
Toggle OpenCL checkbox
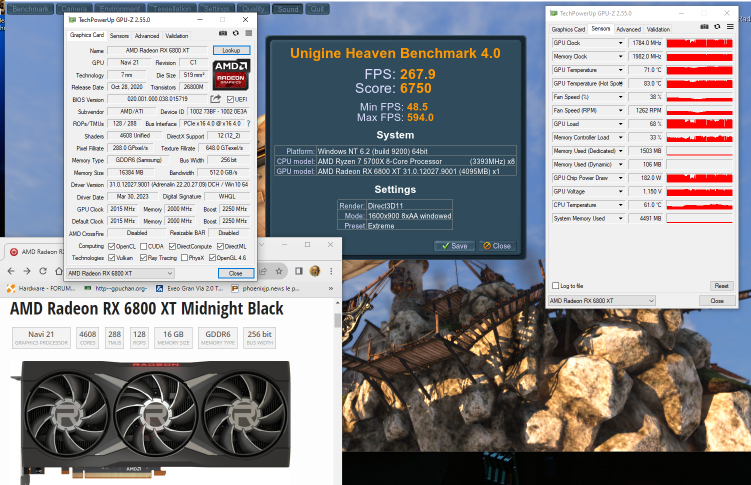click(x=112, y=247)
